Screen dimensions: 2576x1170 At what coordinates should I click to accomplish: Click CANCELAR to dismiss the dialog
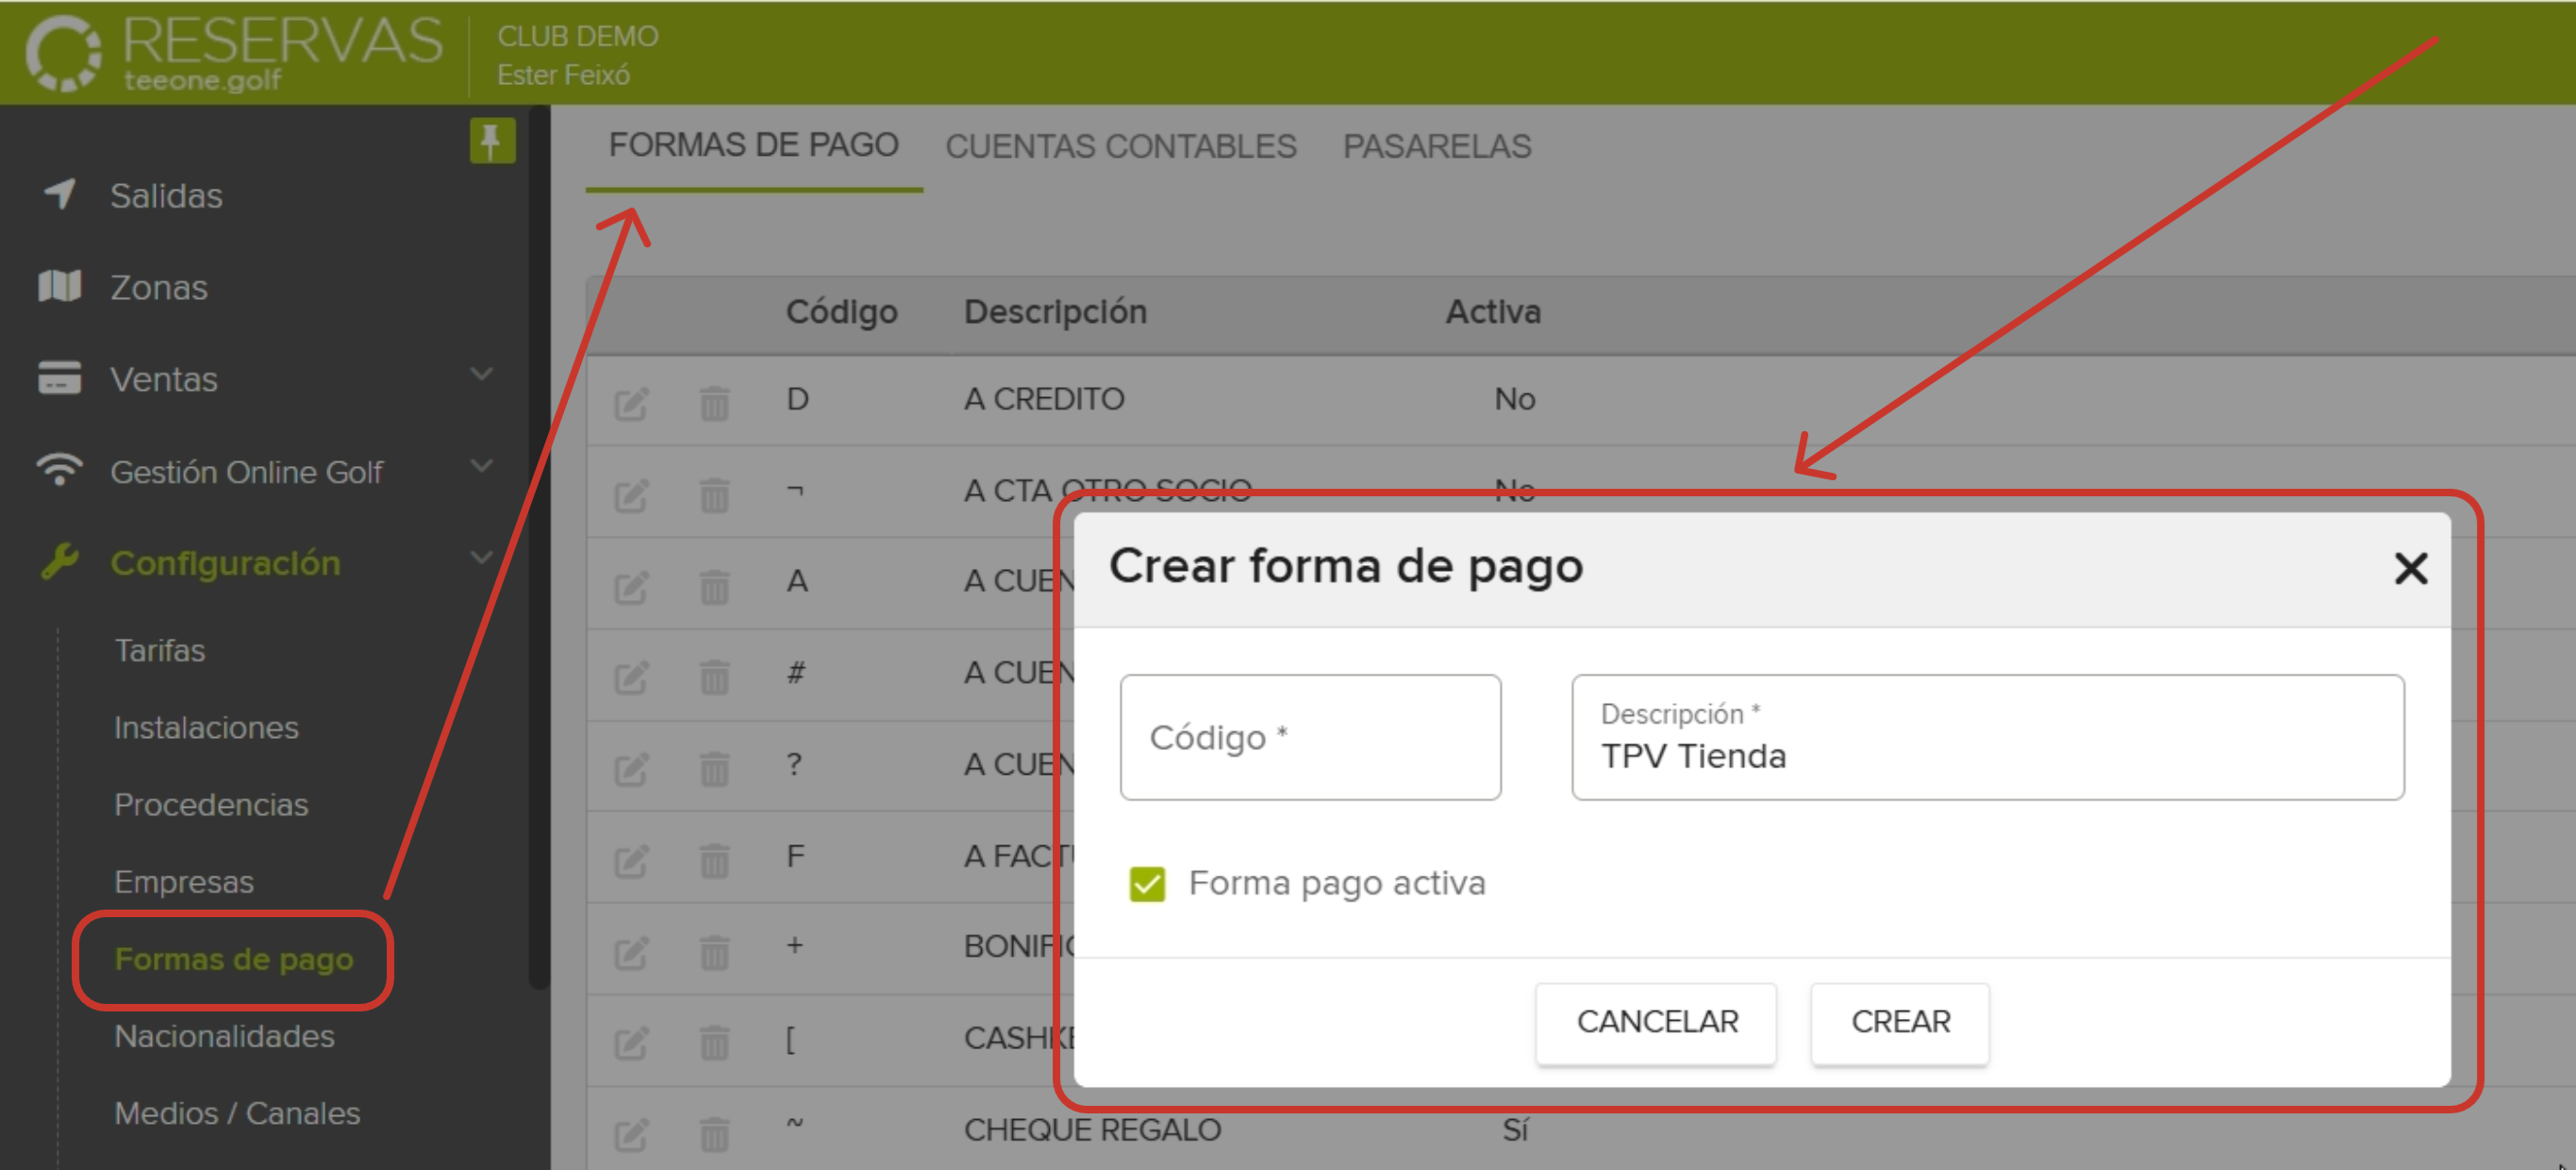coord(1656,1022)
